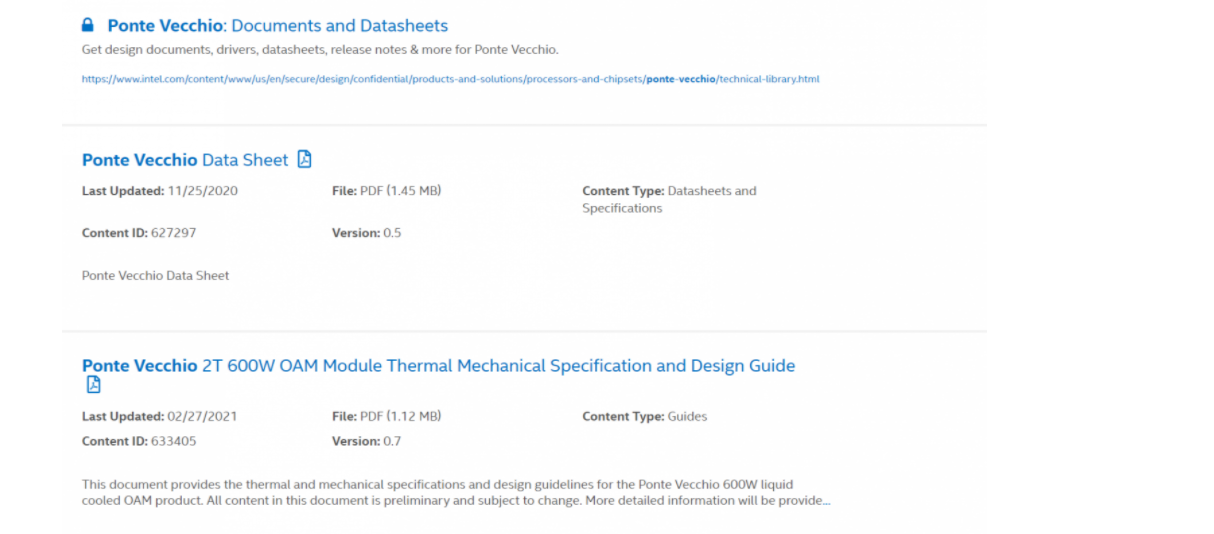The image size is (1214, 534).
Task: Select the File: PDF (1.45 MB) label
Action: 386,191
